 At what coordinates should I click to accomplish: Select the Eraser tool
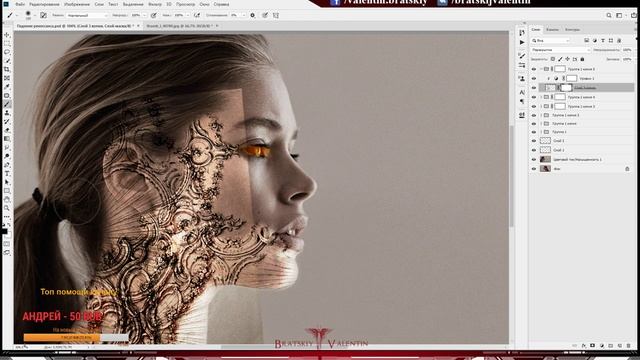coord(7,130)
